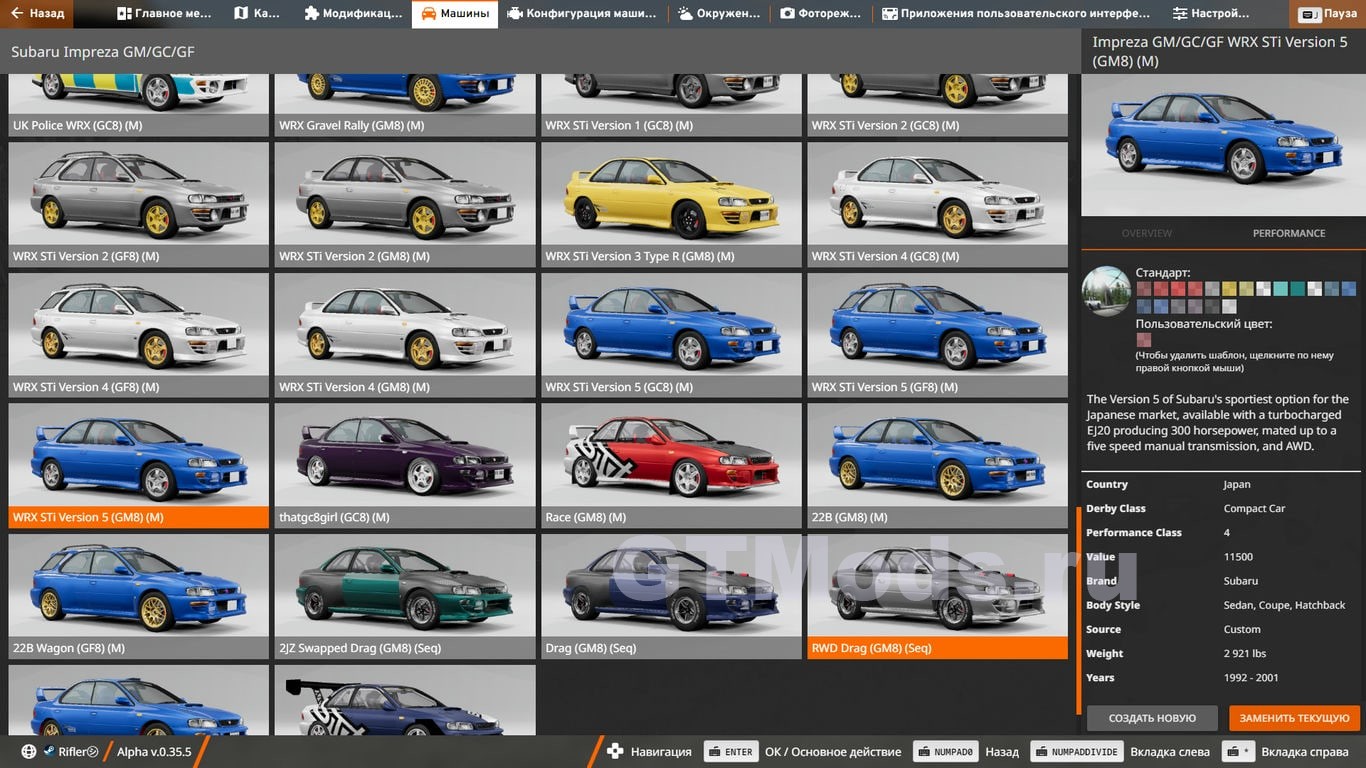Select WRX Gravel Rally (GM8) card
Image resolution: width=1366 pixels, height=768 pixels.
point(405,105)
